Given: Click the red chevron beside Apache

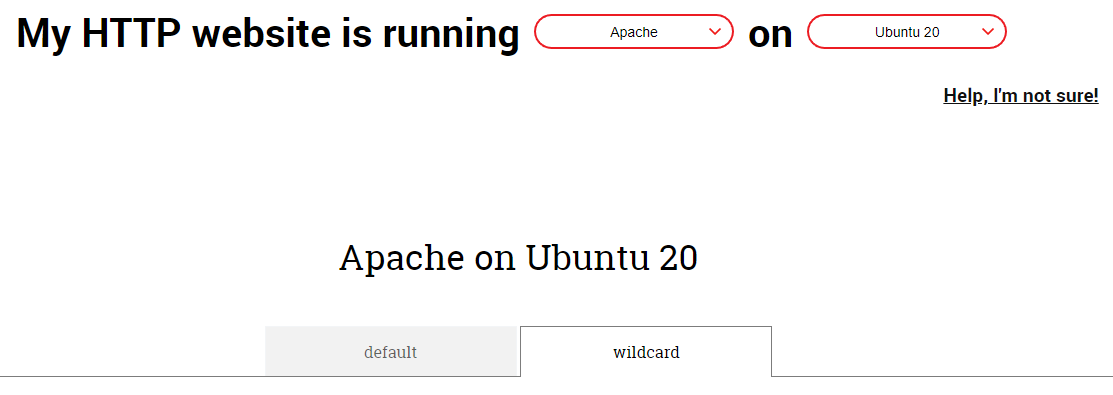Looking at the screenshot, I should click(x=715, y=31).
